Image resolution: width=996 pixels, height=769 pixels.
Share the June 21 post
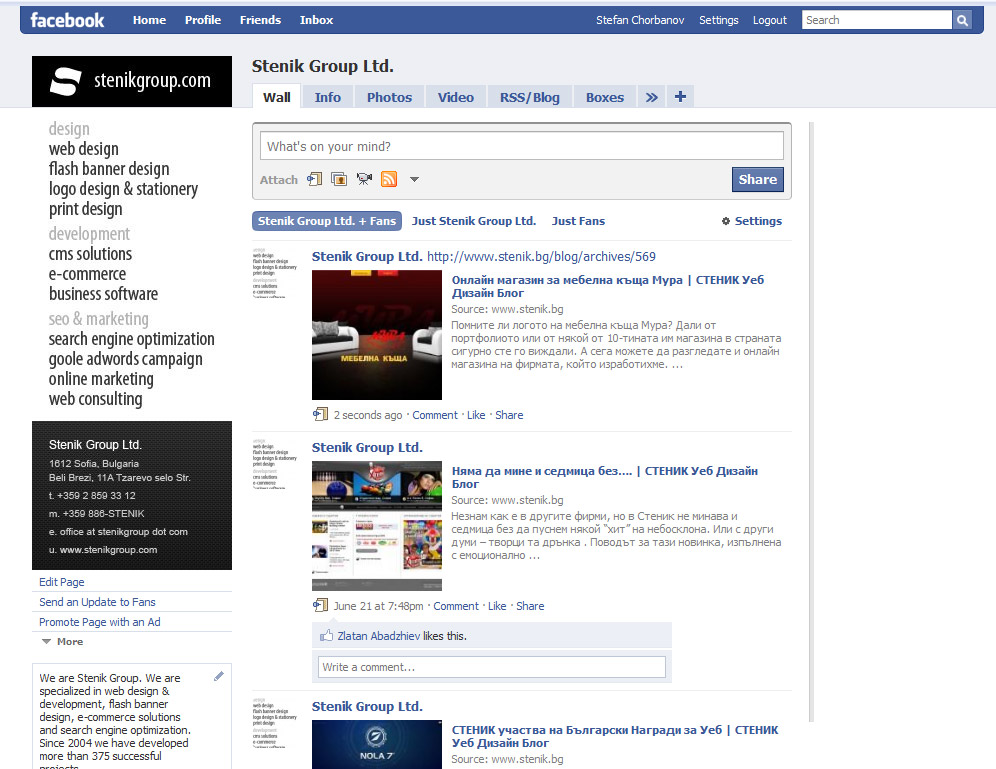click(530, 606)
